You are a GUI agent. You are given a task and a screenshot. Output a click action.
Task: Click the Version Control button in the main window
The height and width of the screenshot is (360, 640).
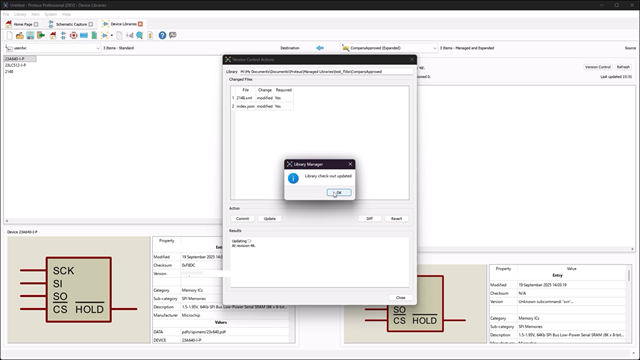tap(598, 67)
